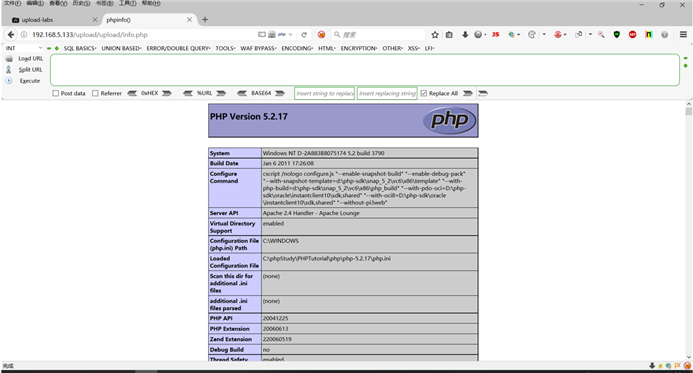Go back with the browser back arrow
Viewport: 693px width, 373px height.
pyautogui.click(x=11, y=34)
